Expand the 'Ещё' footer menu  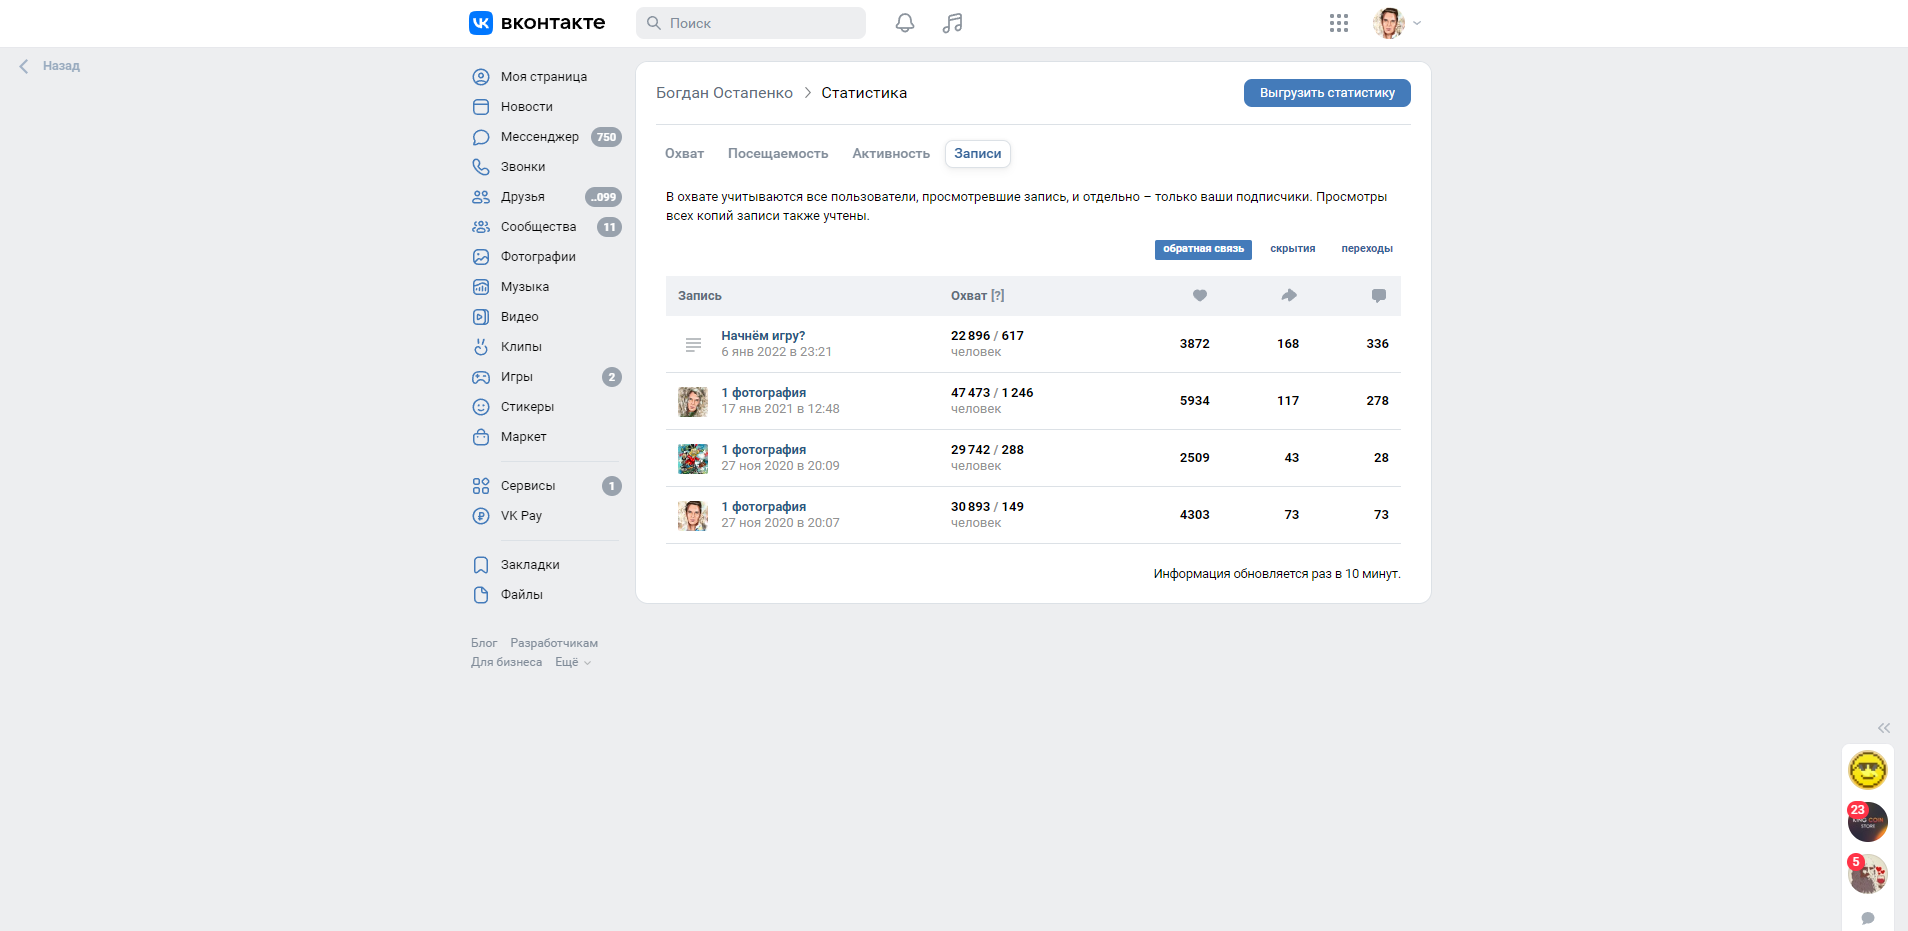tap(572, 662)
